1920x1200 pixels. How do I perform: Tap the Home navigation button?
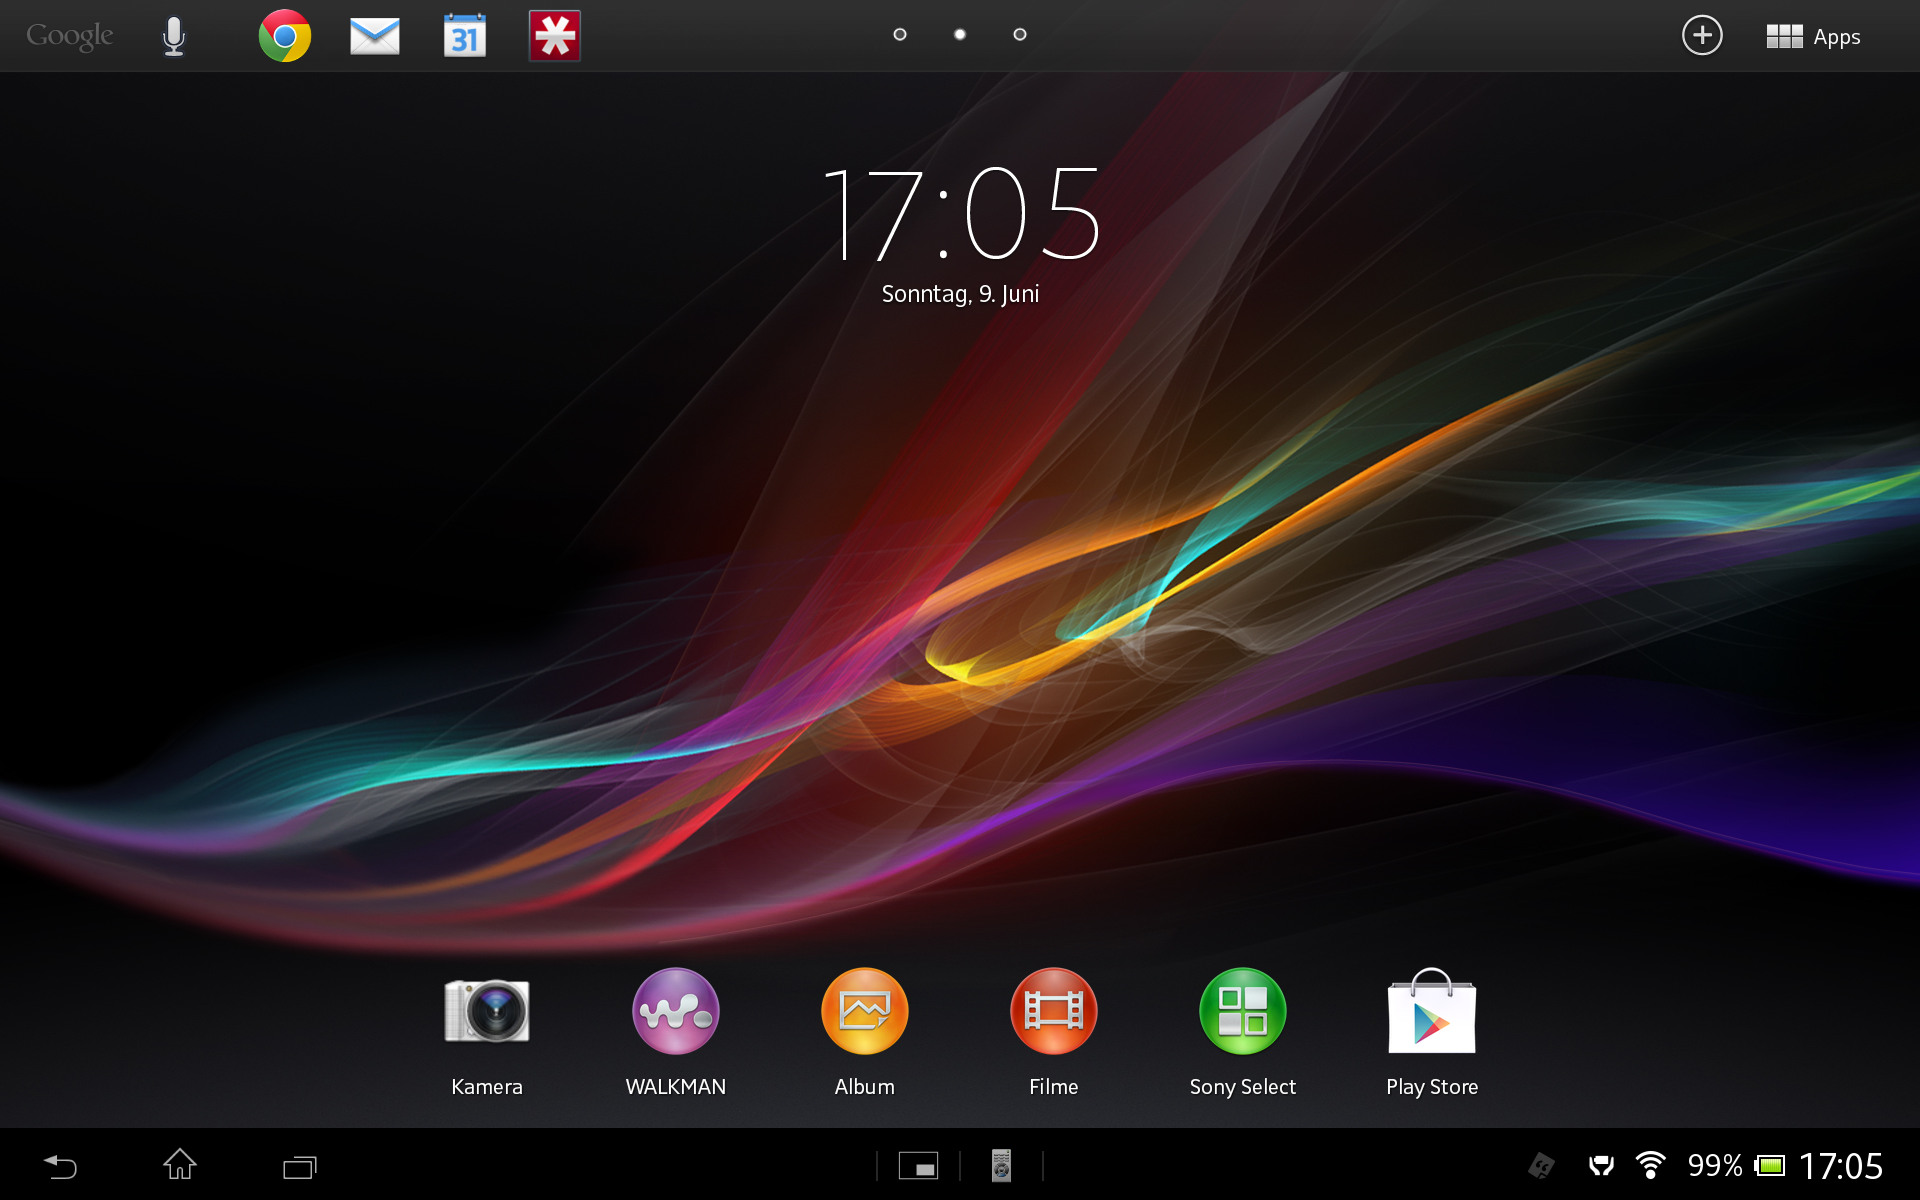(180, 1165)
